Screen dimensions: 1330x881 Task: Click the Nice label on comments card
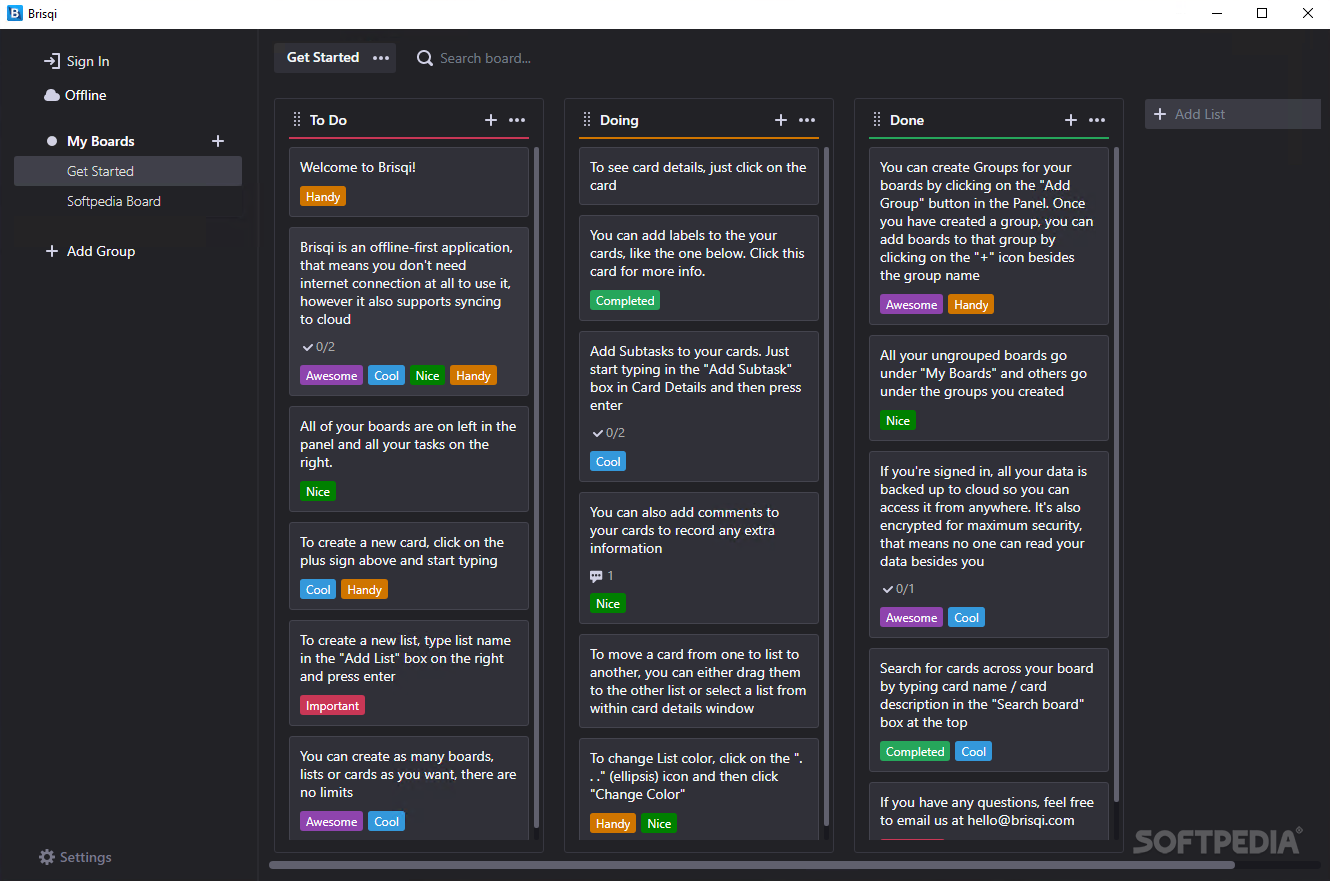coord(608,604)
